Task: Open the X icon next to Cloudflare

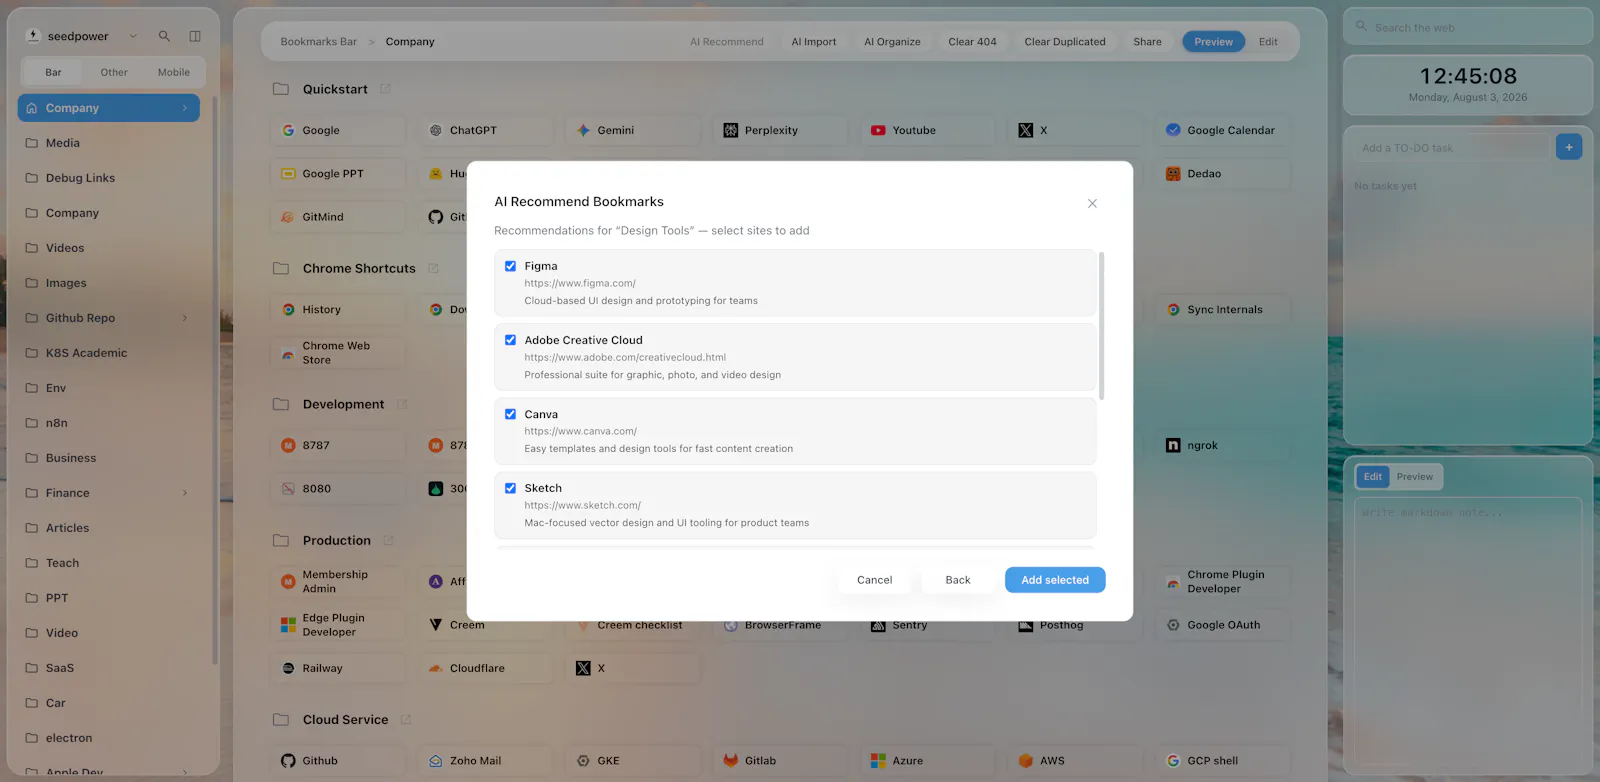Action: click(x=584, y=668)
